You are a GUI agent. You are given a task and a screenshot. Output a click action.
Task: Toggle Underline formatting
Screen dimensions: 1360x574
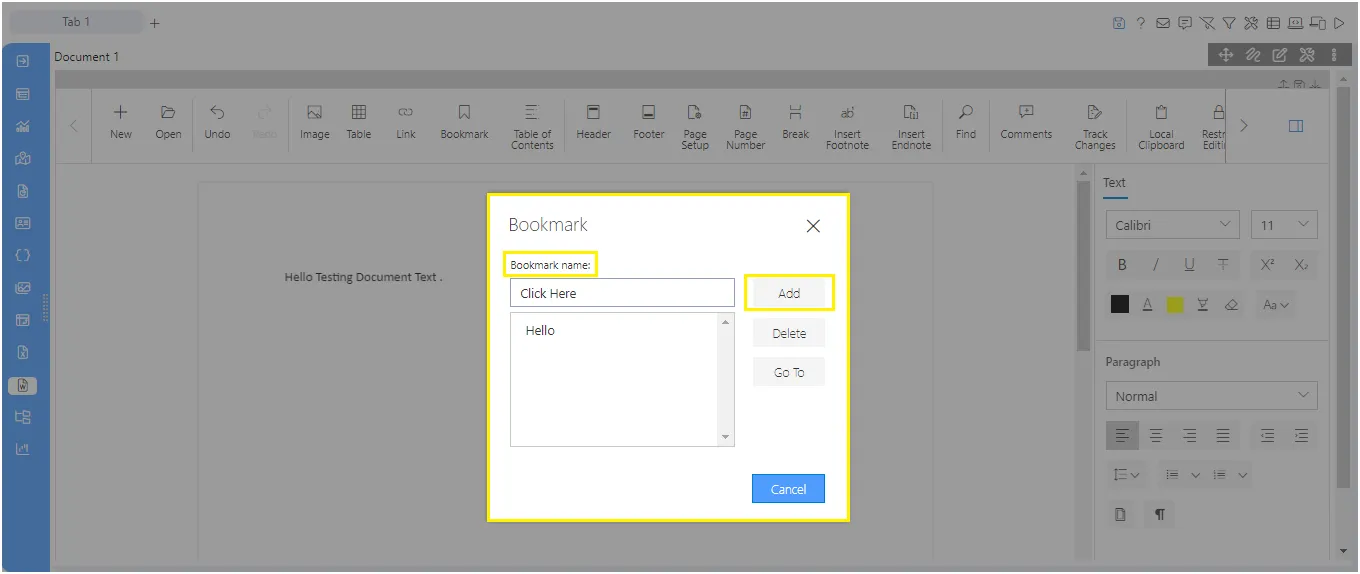[1189, 265]
